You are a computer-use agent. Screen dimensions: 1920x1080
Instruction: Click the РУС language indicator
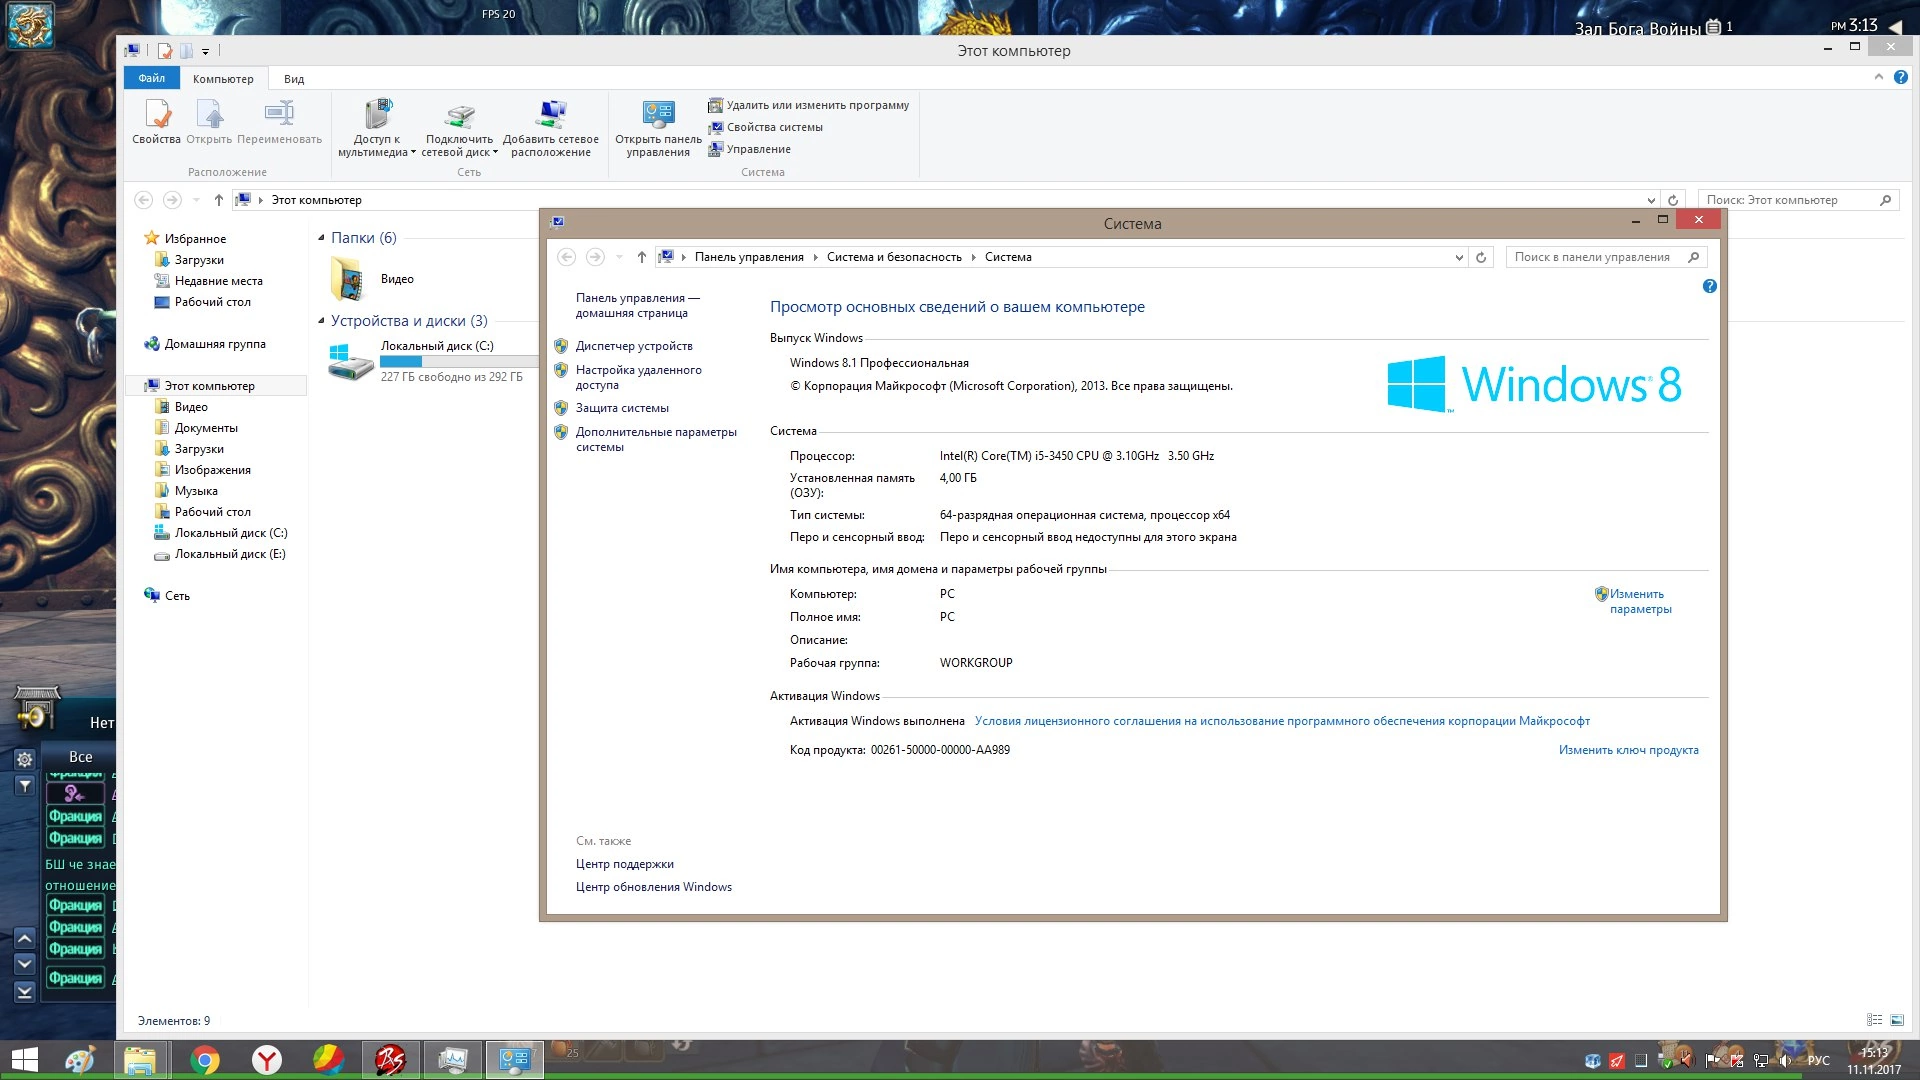pos(1818,1061)
